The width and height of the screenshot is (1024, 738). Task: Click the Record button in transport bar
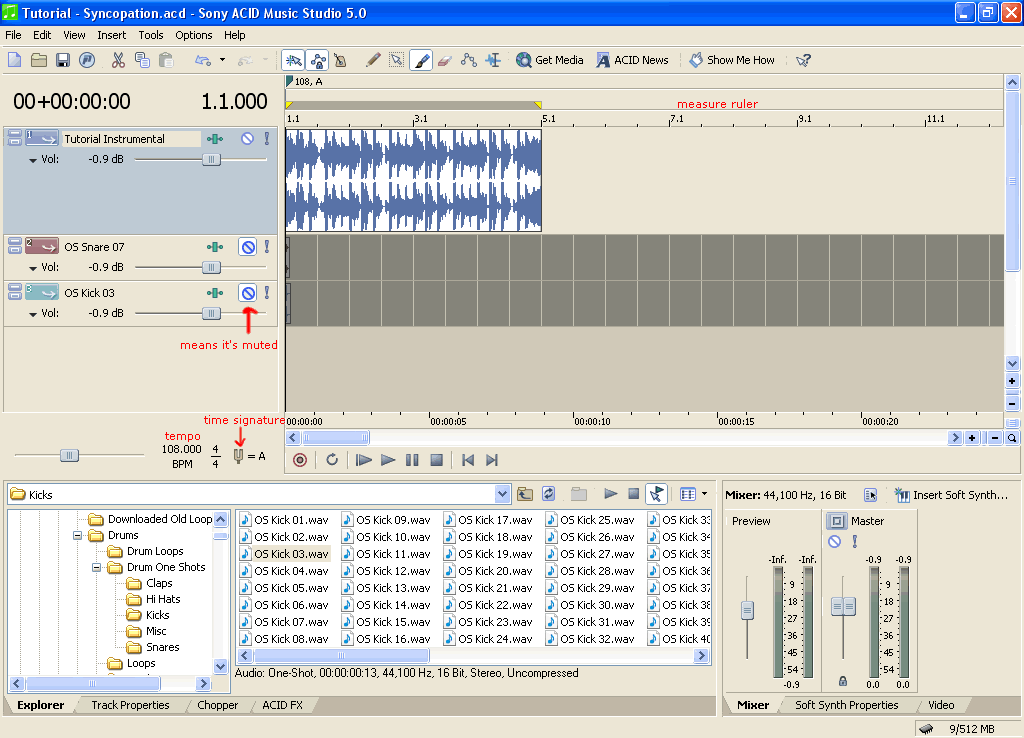[x=300, y=460]
